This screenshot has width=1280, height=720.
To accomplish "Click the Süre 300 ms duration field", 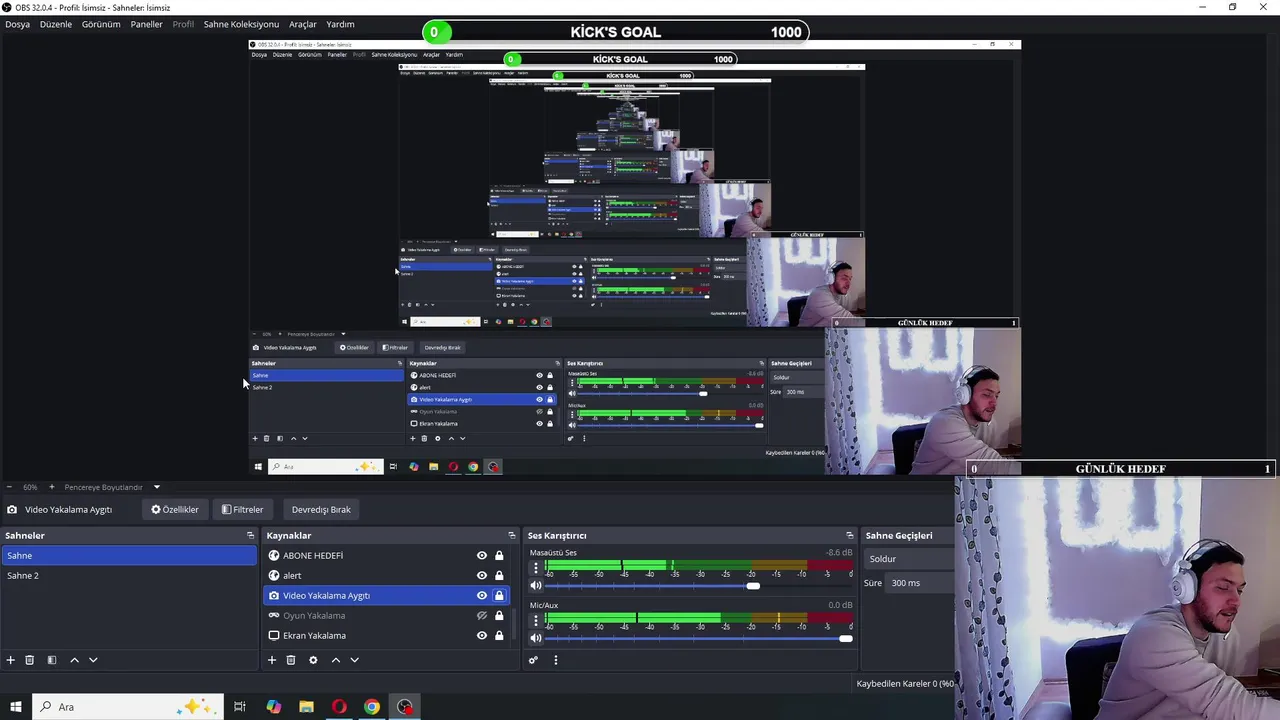I will (920, 583).
